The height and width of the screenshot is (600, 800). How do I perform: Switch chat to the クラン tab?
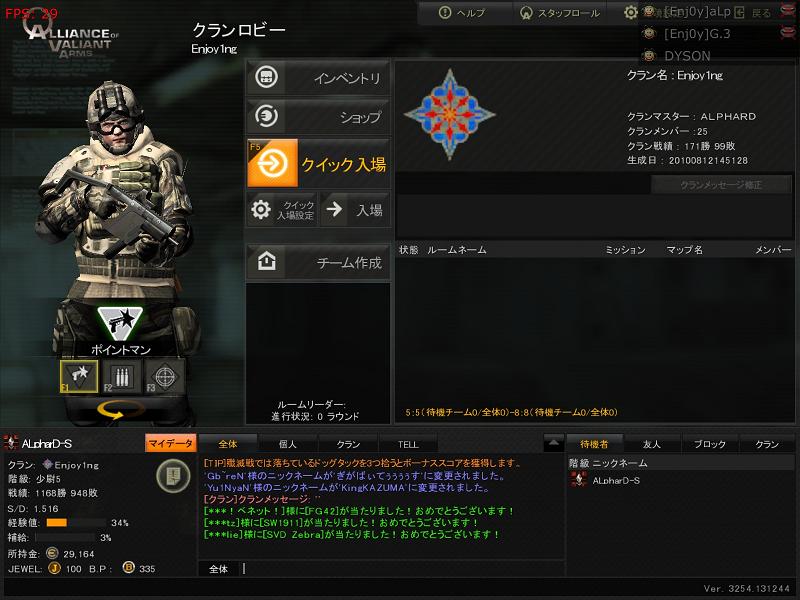[348, 444]
